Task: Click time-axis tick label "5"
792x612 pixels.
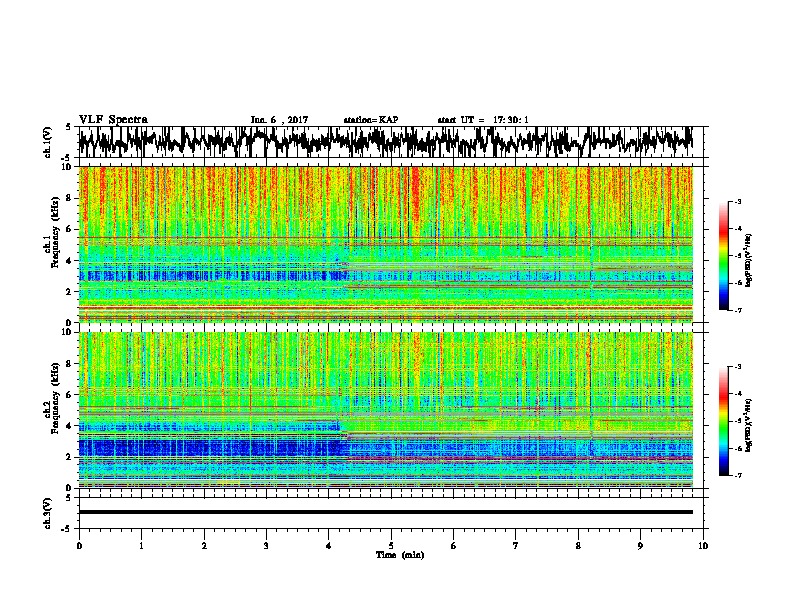Action: click(x=391, y=546)
